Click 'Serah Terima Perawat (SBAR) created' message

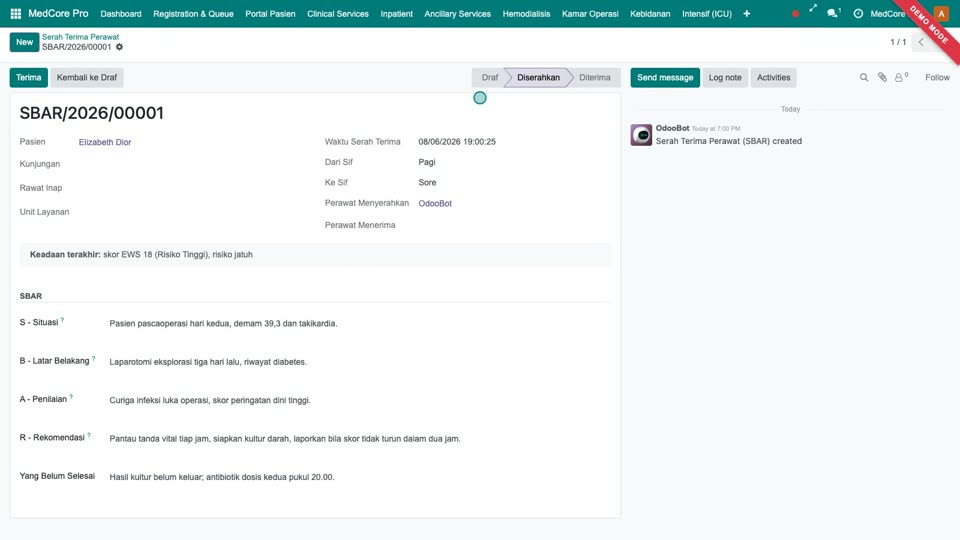(729, 141)
